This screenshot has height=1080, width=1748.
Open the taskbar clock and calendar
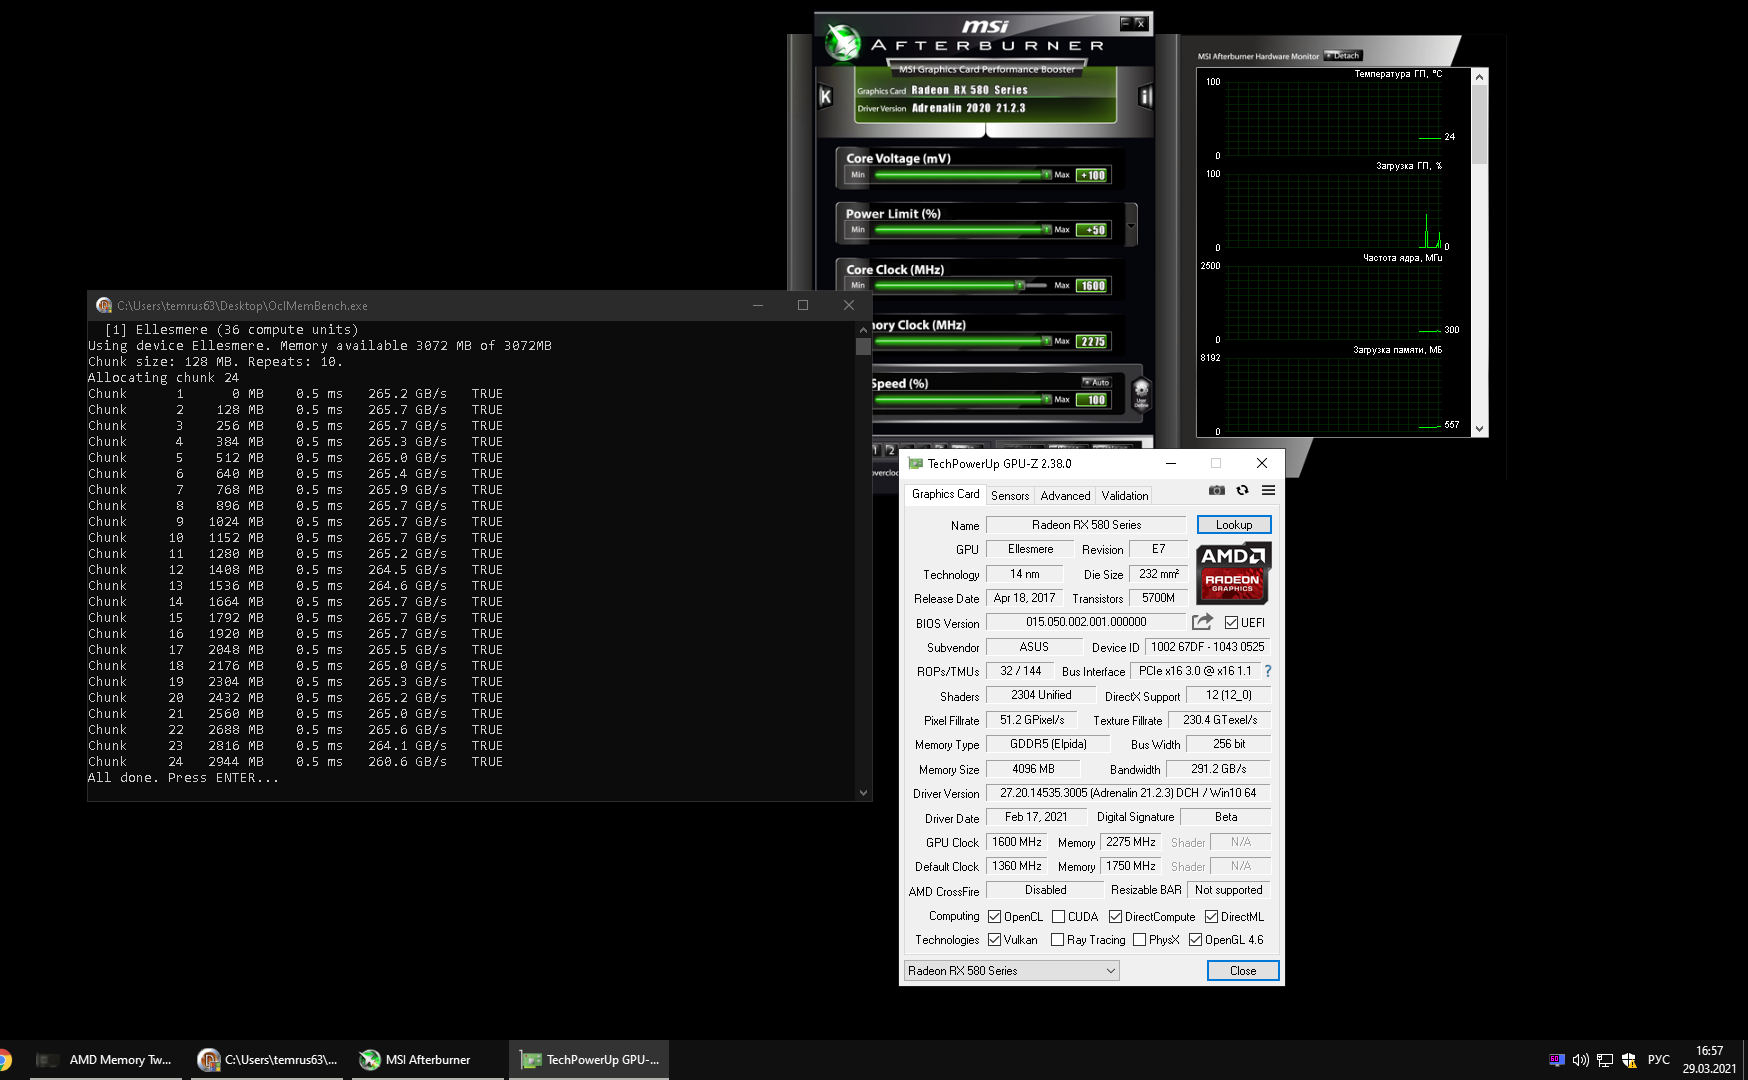1710,1060
